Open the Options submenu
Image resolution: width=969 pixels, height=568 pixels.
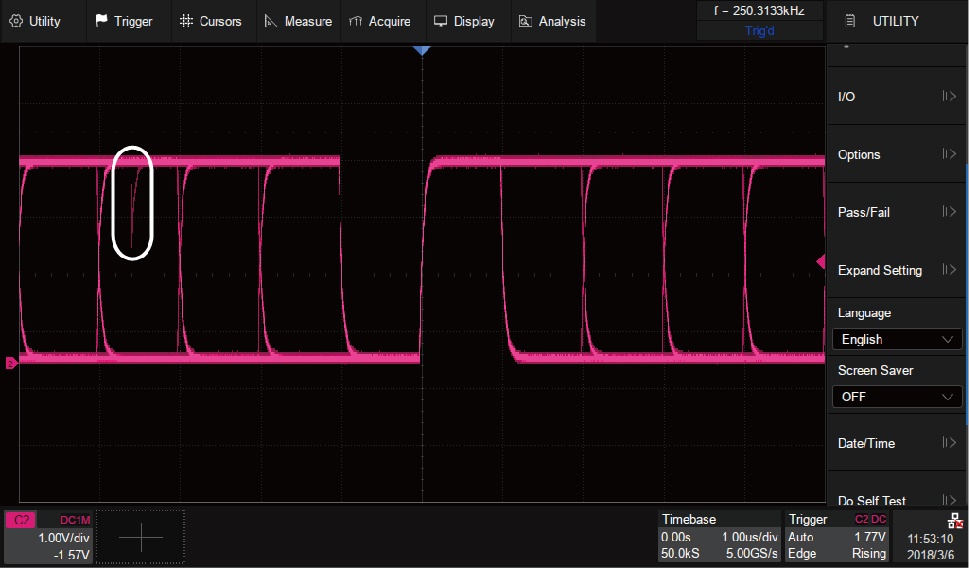(897, 155)
